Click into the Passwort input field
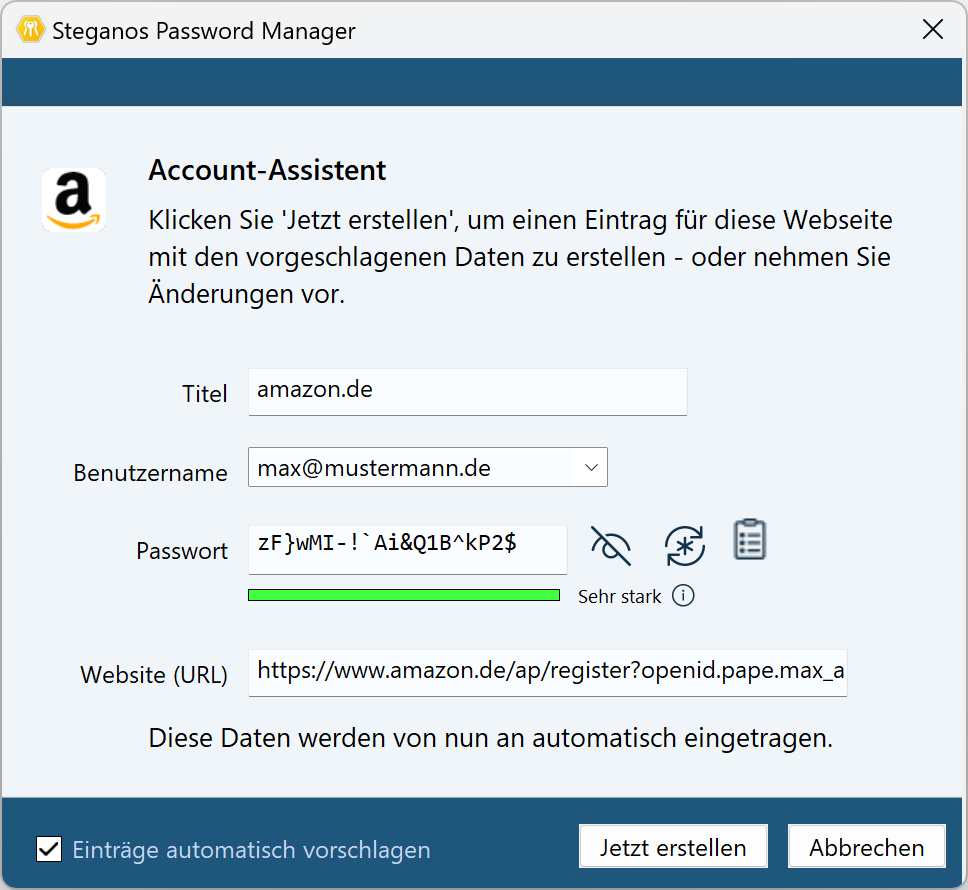This screenshot has width=968, height=890. [x=407, y=549]
